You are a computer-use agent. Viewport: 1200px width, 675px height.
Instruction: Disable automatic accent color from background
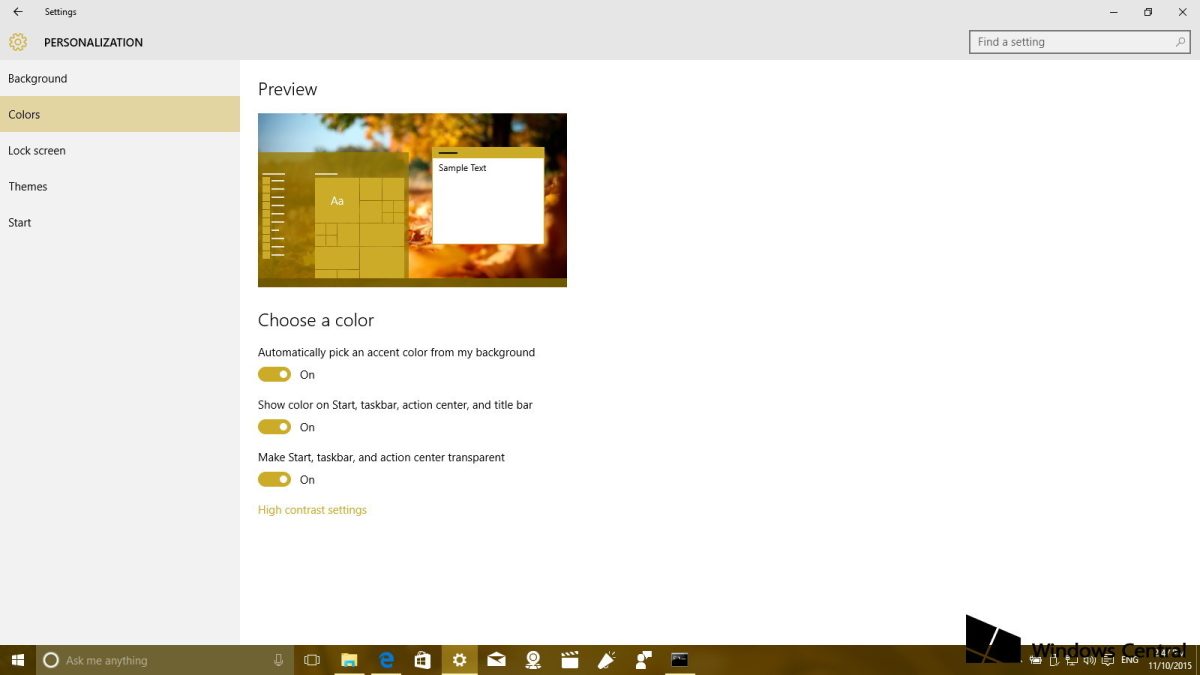[274, 374]
